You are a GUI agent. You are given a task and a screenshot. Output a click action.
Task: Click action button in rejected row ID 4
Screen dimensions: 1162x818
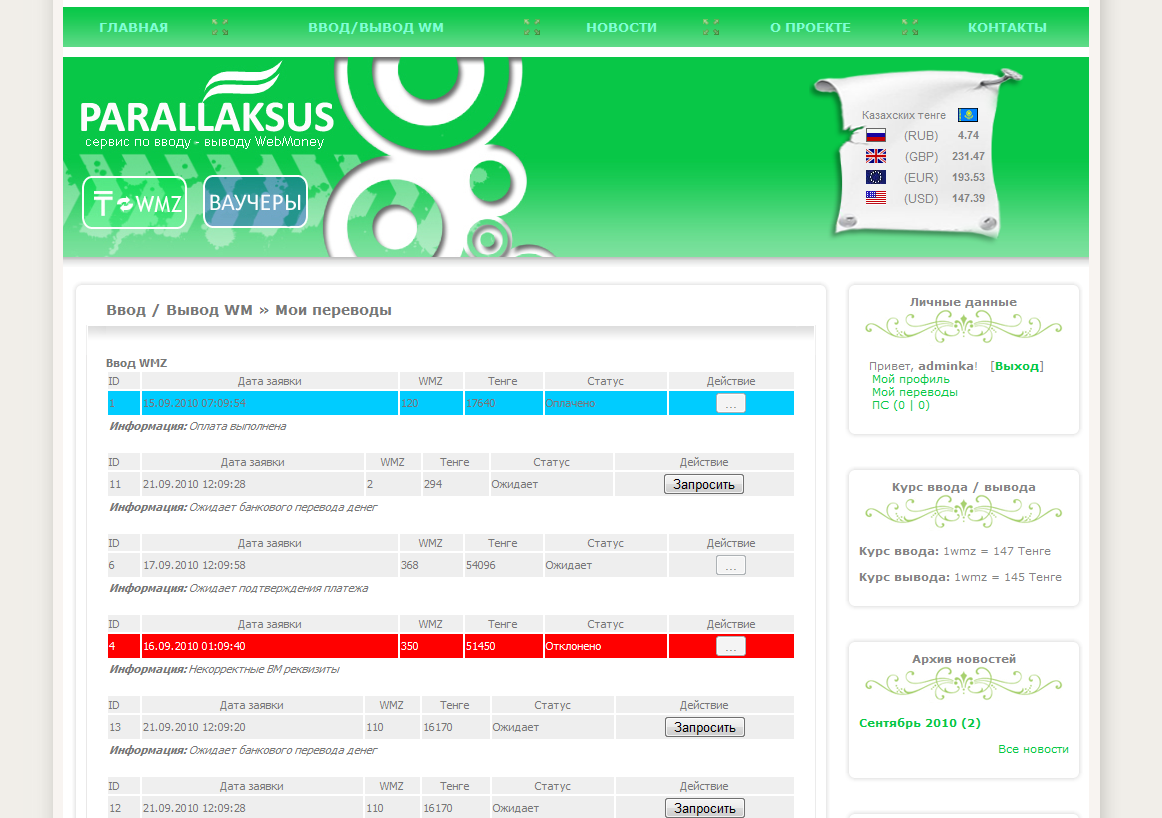[x=731, y=646]
